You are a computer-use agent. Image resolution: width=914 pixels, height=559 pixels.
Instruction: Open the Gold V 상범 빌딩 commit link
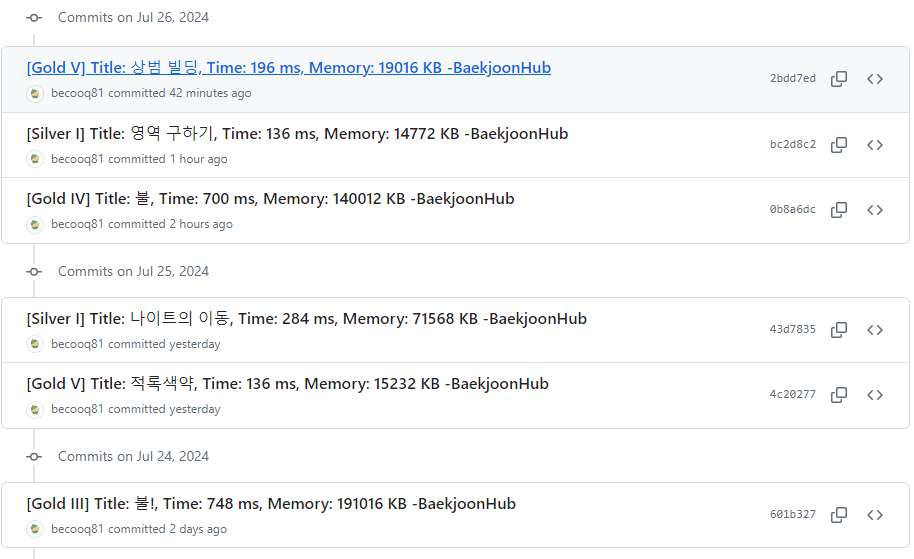coord(289,68)
